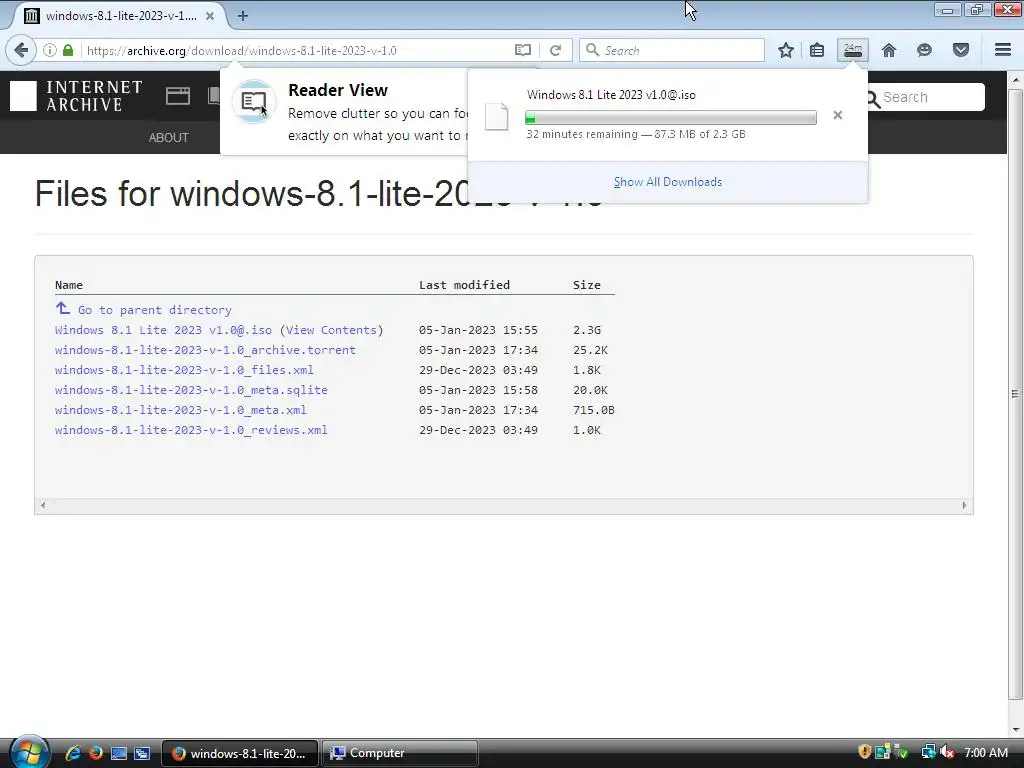The height and width of the screenshot is (768, 1024).
Task: Click the file listing horizontal scrollbar
Action: [x=504, y=505]
